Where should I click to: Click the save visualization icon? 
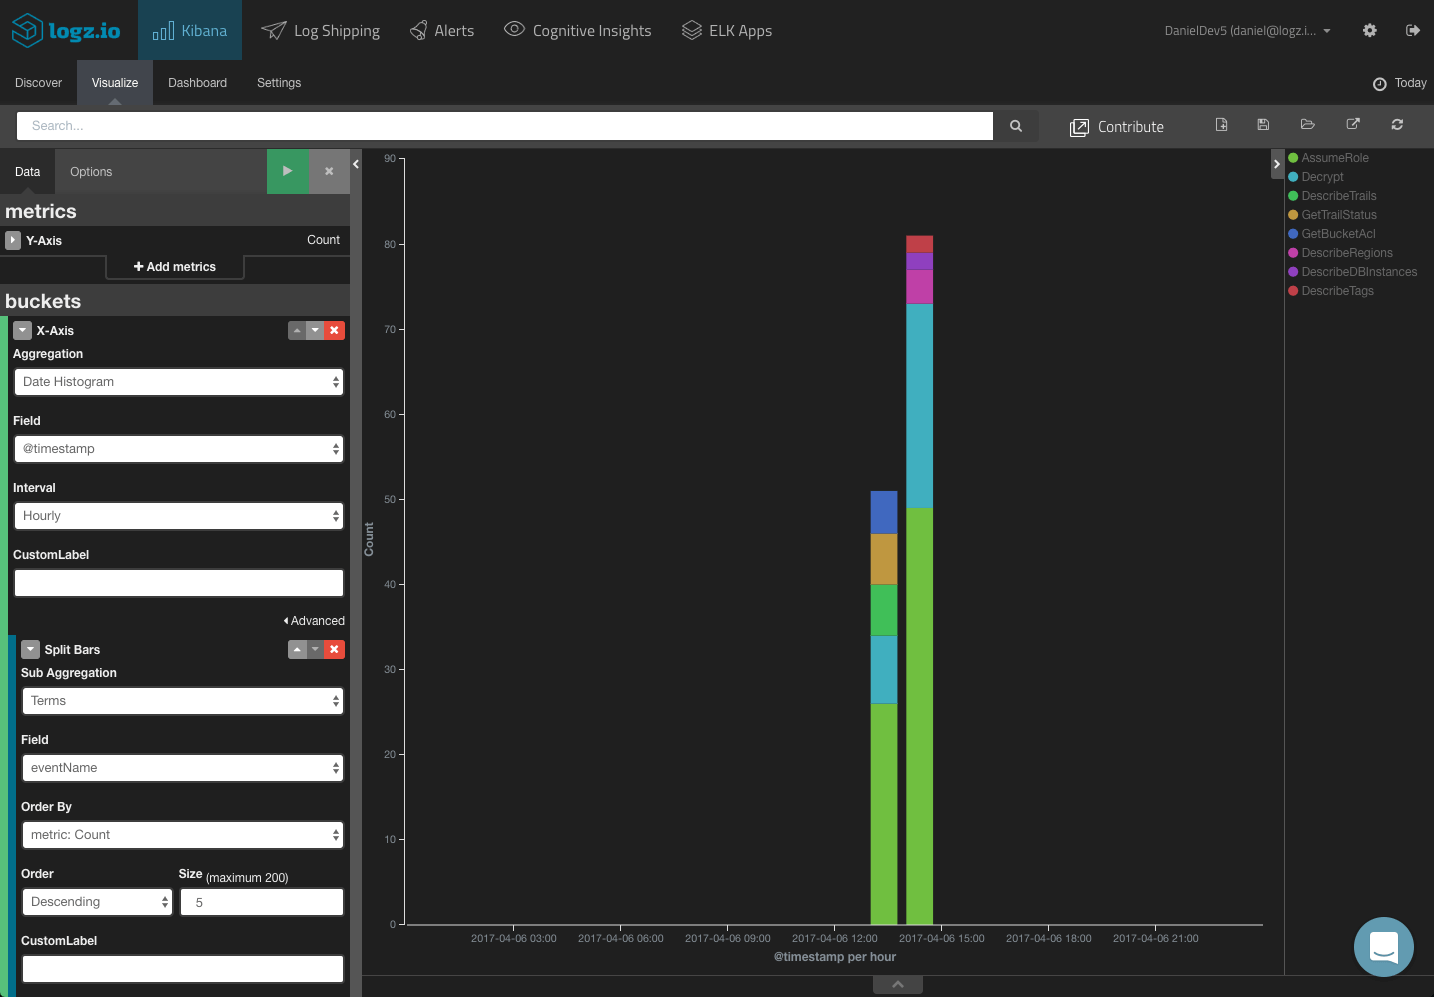1264,125
